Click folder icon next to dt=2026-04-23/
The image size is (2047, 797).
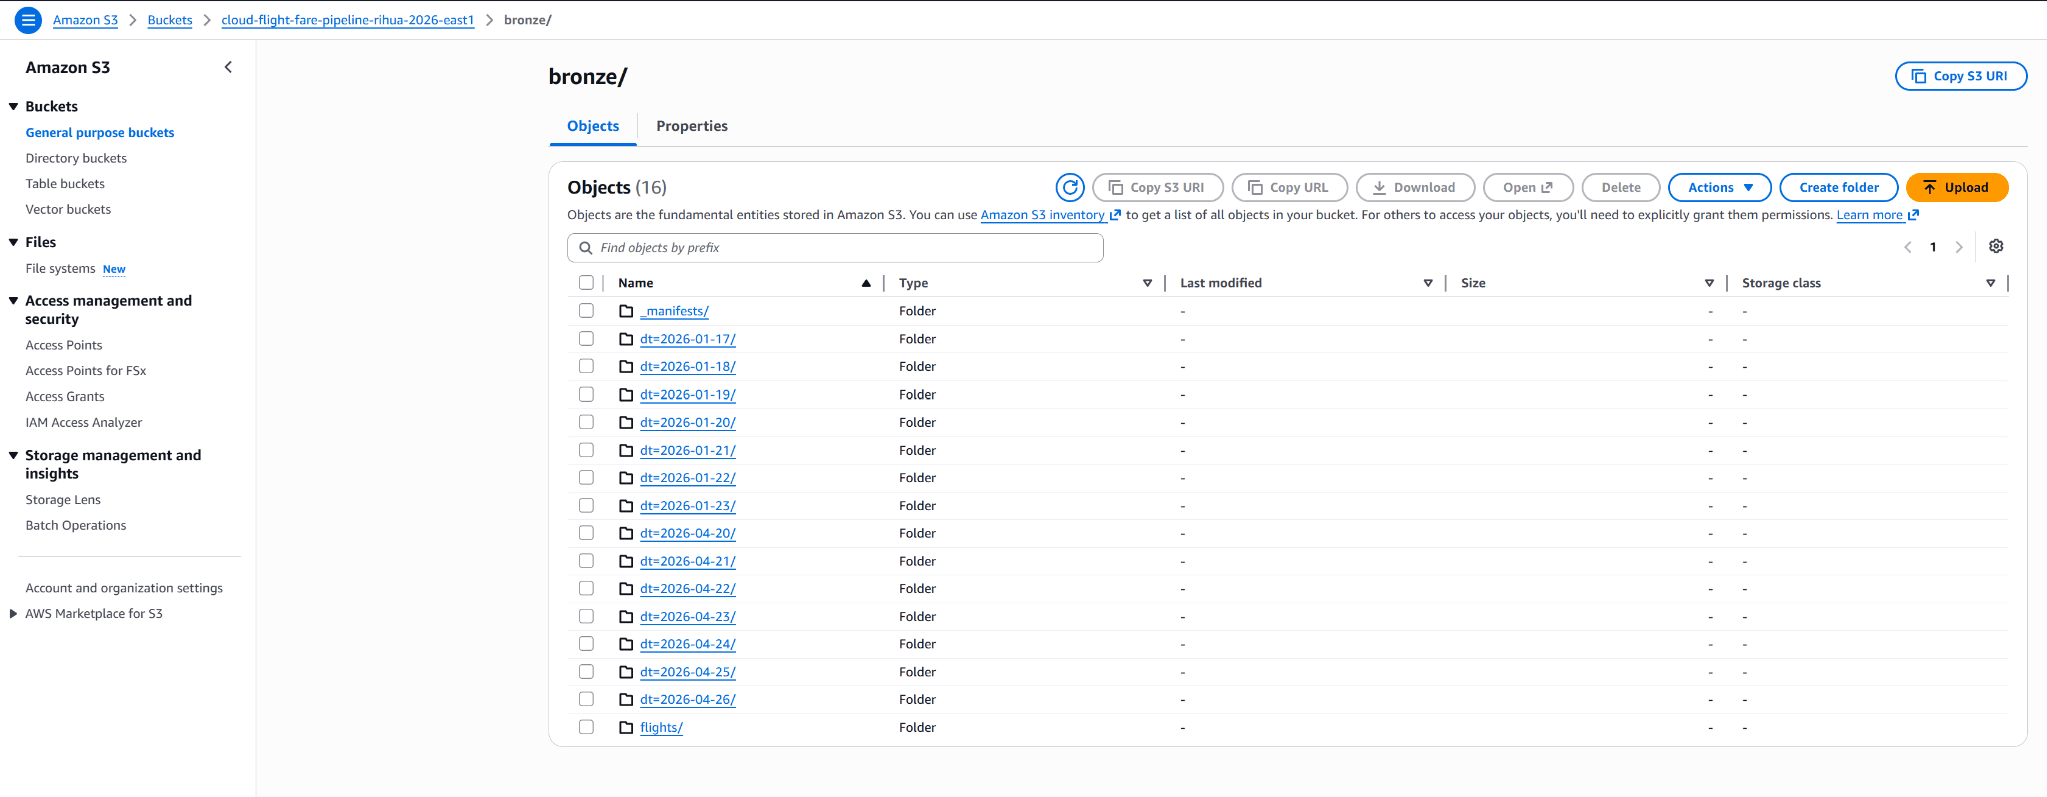626,616
